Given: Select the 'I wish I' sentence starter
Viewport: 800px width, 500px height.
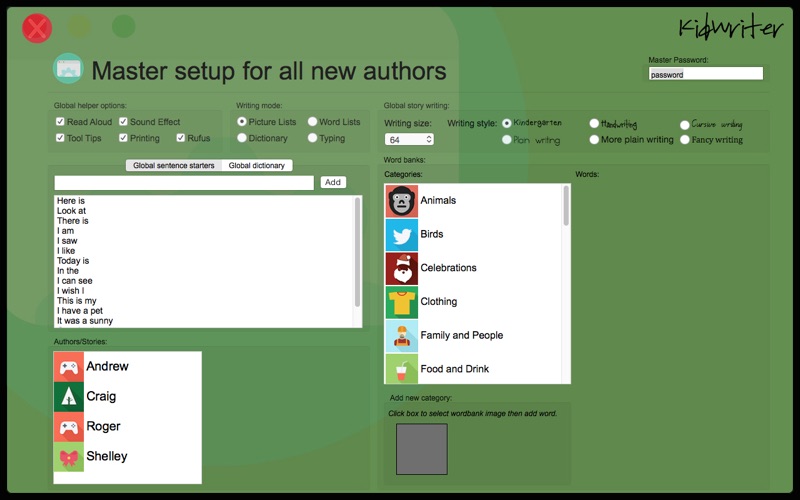Looking at the screenshot, I should tap(70, 291).
